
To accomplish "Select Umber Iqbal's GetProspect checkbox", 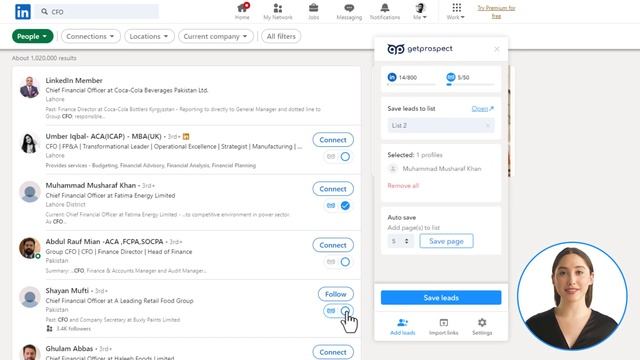I will 345,157.
